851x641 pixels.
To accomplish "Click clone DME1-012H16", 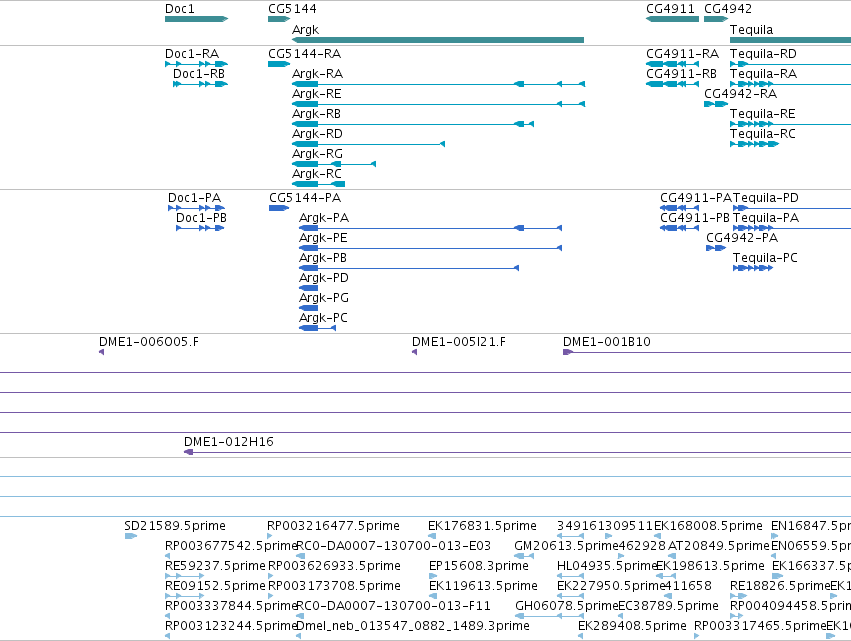I will (x=228, y=442).
